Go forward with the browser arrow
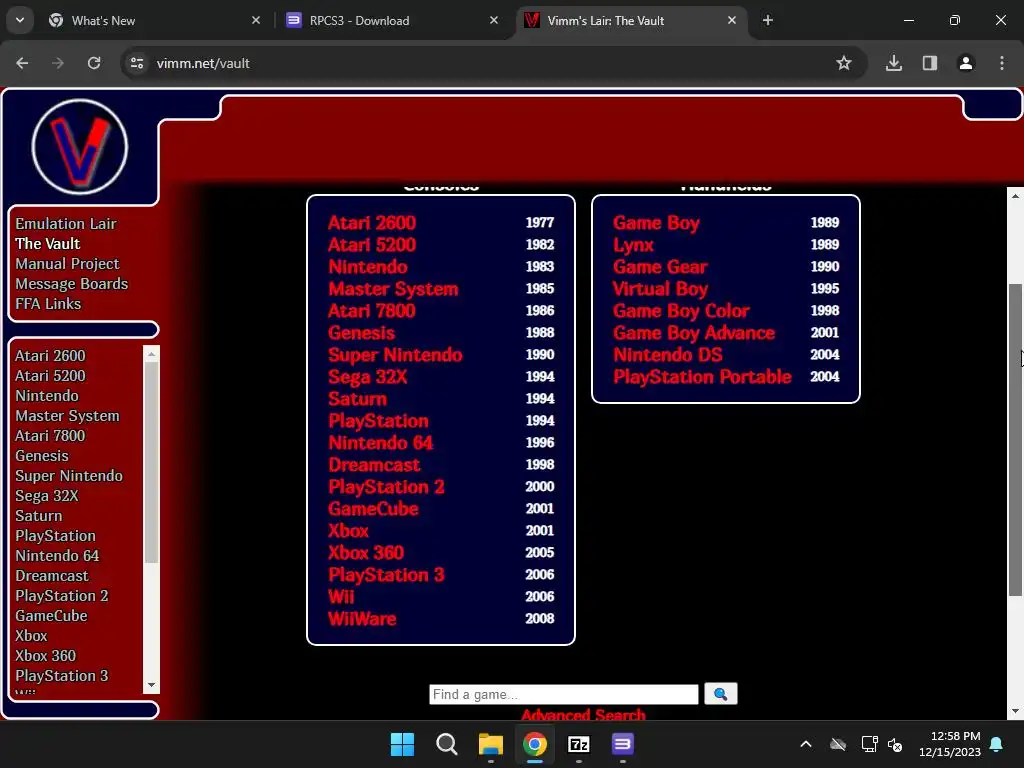The height and width of the screenshot is (768, 1024). coord(58,63)
